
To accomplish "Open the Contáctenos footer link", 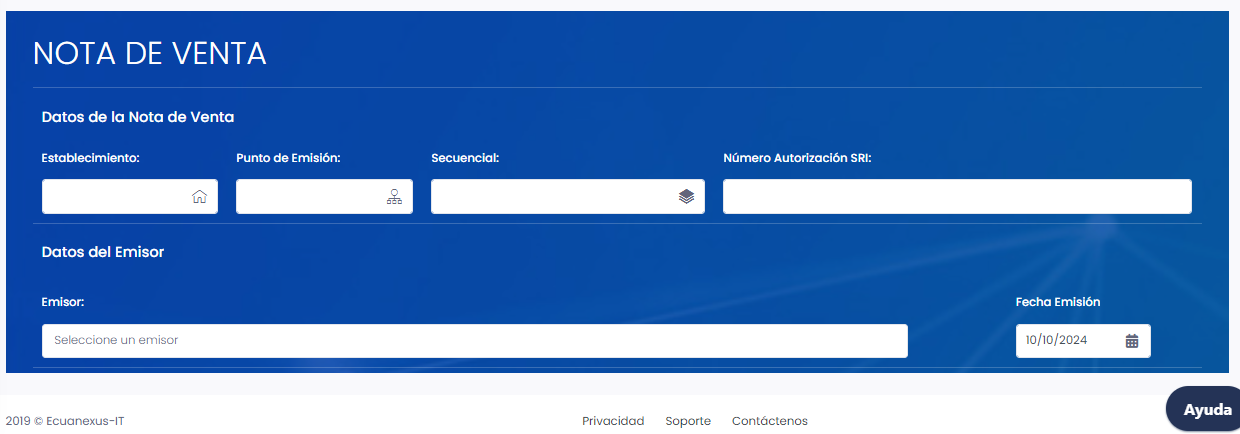I will tap(770, 421).
